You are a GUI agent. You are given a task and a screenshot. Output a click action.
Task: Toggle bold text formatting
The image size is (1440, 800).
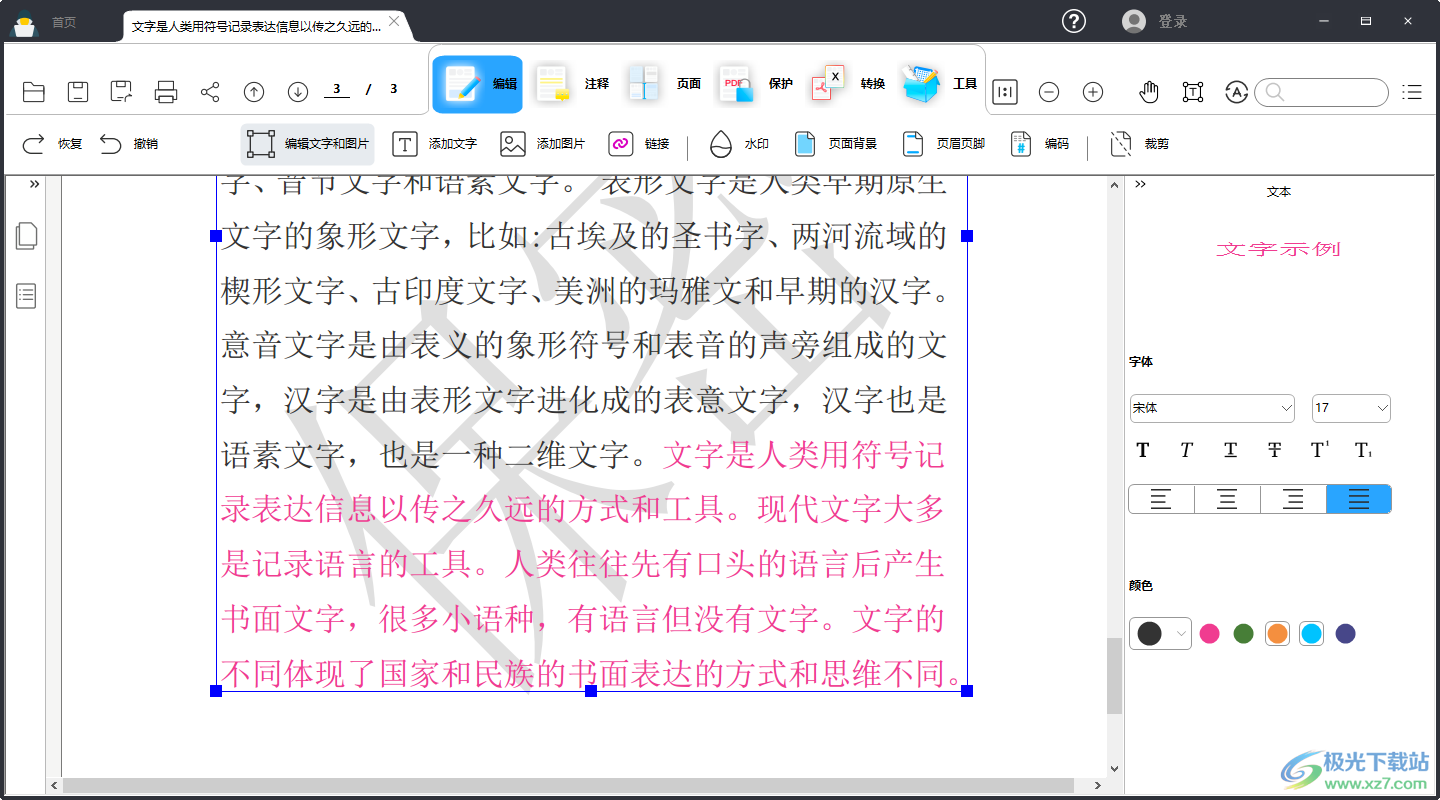point(1143,450)
